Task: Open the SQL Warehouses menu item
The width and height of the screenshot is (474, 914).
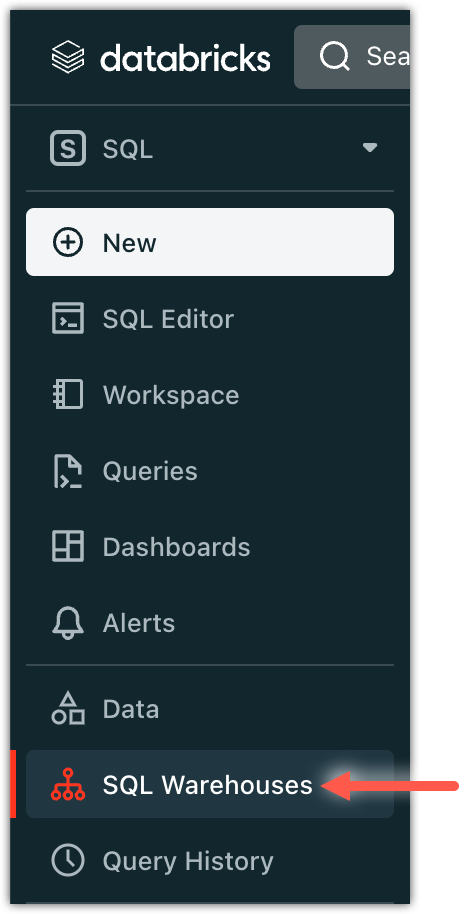Action: (x=210, y=784)
